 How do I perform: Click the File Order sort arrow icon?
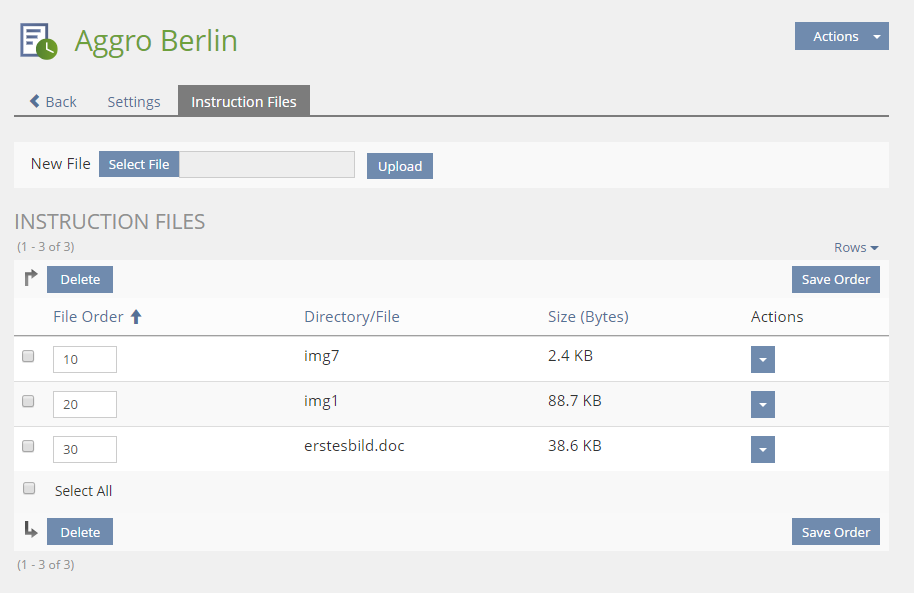[137, 317]
